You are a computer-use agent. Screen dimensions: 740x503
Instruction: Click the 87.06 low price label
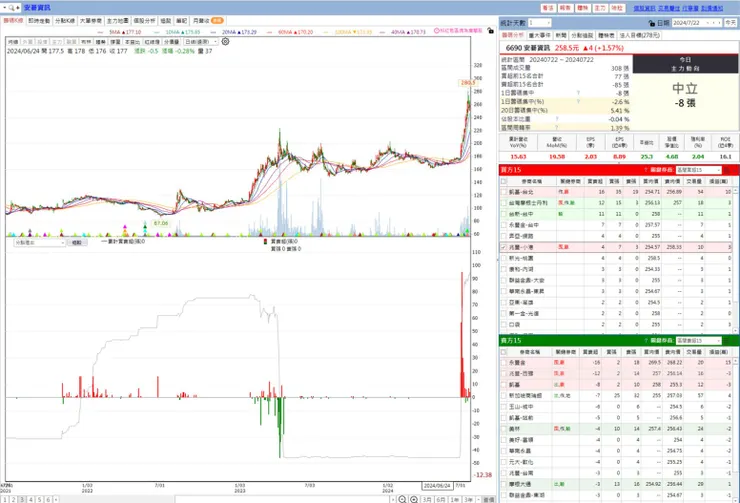coord(160,223)
